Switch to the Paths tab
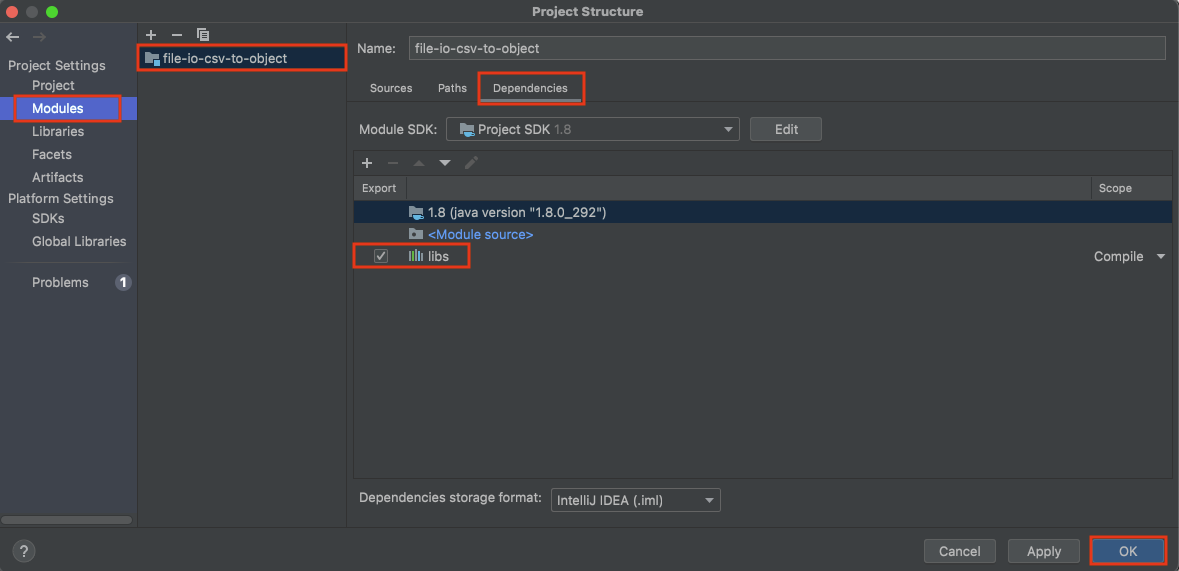This screenshot has height=571, width=1179. tap(453, 88)
